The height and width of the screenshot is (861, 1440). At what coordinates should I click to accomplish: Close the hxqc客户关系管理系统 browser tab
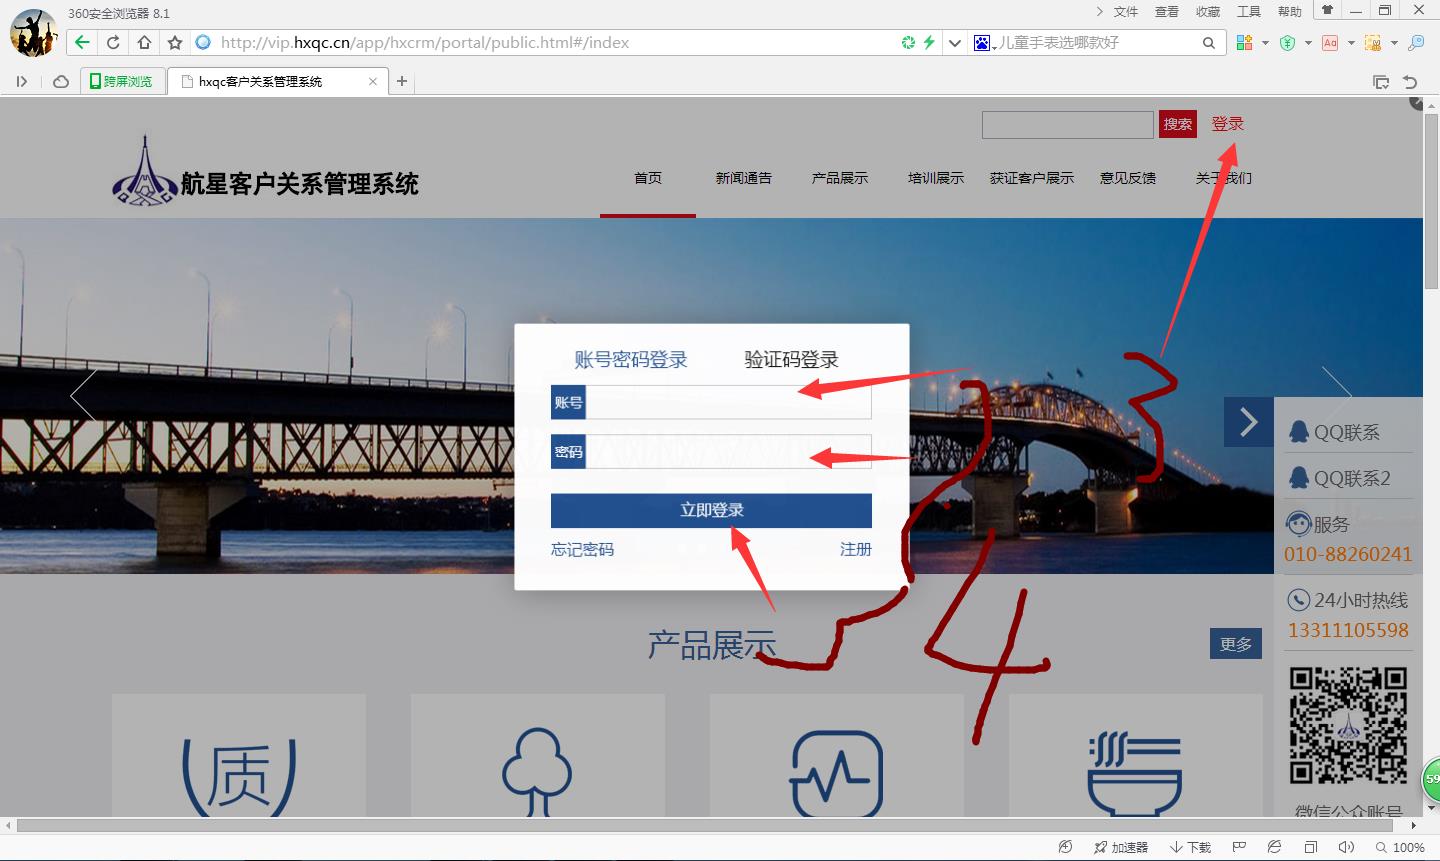click(373, 81)
